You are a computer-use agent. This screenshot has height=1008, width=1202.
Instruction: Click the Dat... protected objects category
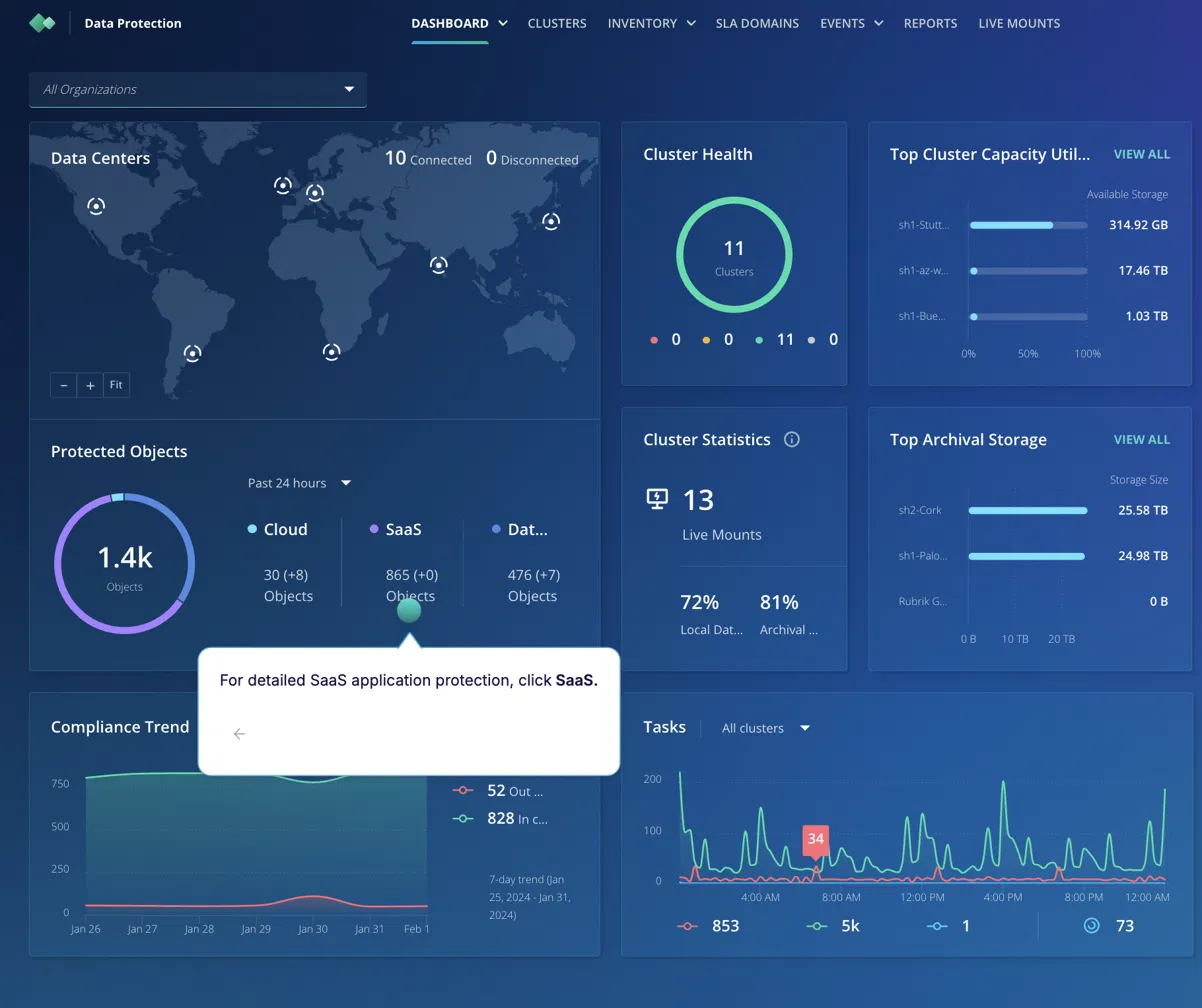[x=519, y=529]
